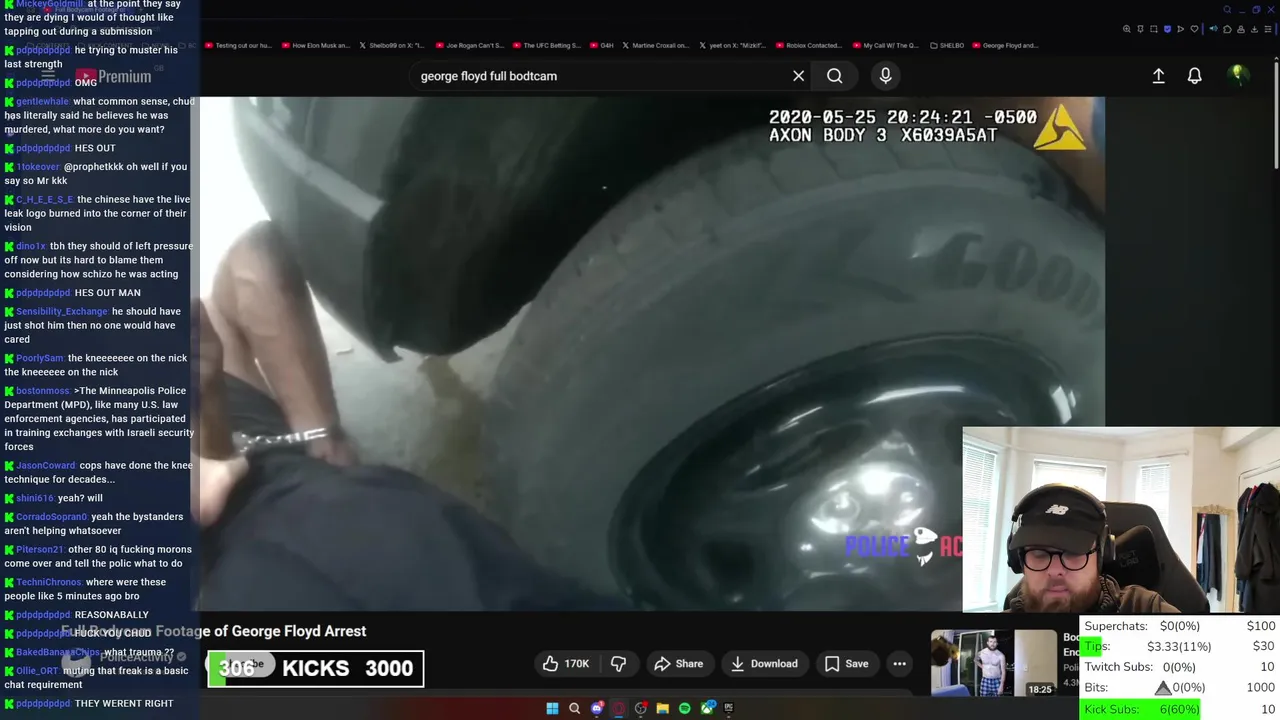Image resolution: width=1280 pixels, height=720 pixels.
Task: Open Windows taskbar search
Action: click(x=574, y=708)
